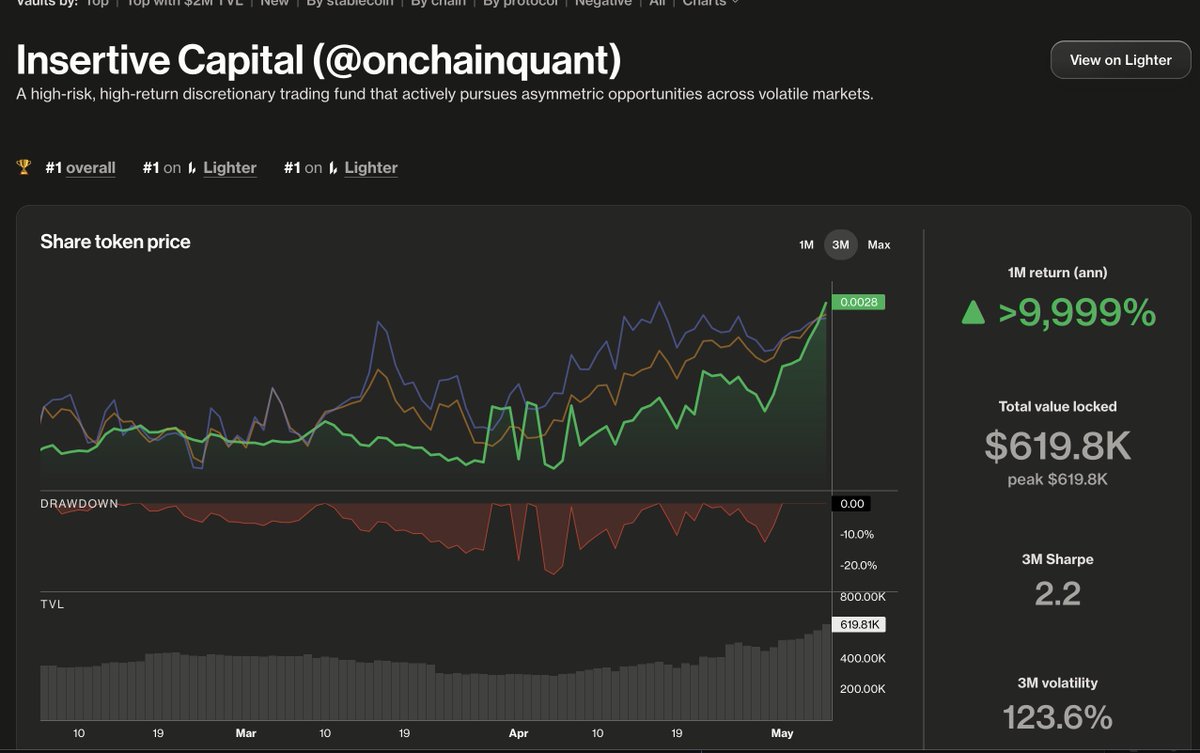Click the TVL panel label
Screen dimensions: 1200x753
(52, 604)
